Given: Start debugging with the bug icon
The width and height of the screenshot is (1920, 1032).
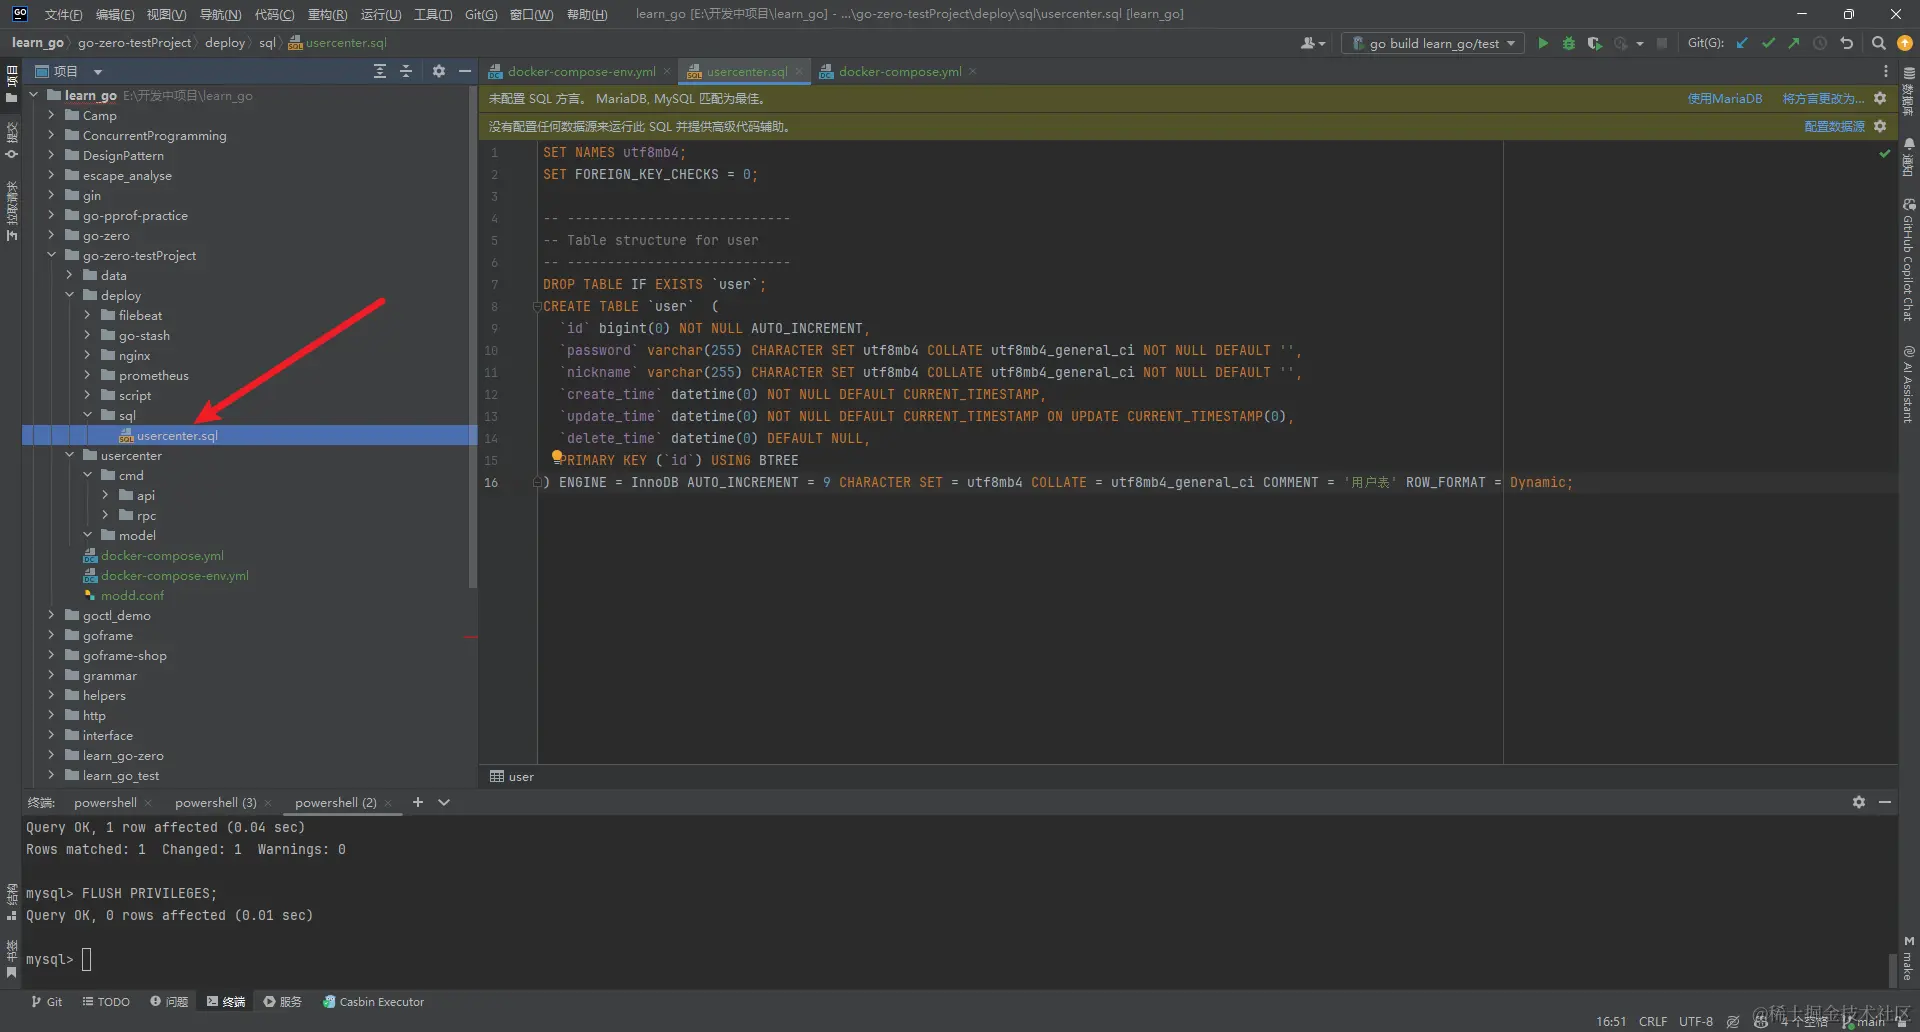Looking at the screenshot, I should tap(1569, 43).
